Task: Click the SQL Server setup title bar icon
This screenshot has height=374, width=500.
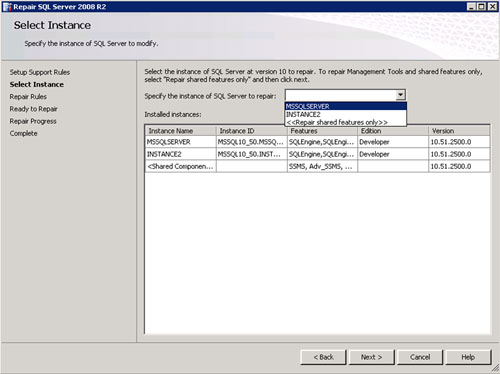Action: [x=7, y=7]
